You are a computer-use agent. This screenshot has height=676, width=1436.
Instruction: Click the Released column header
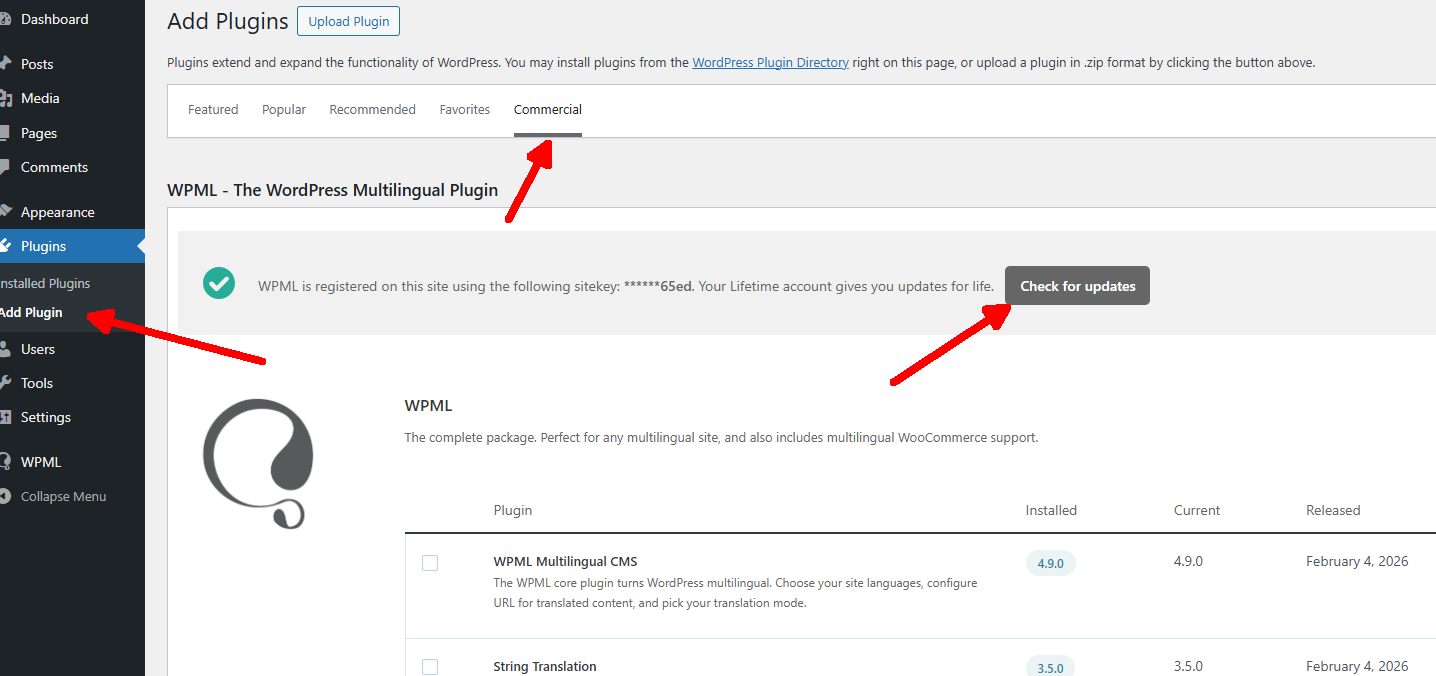(x=1333, y=510)
